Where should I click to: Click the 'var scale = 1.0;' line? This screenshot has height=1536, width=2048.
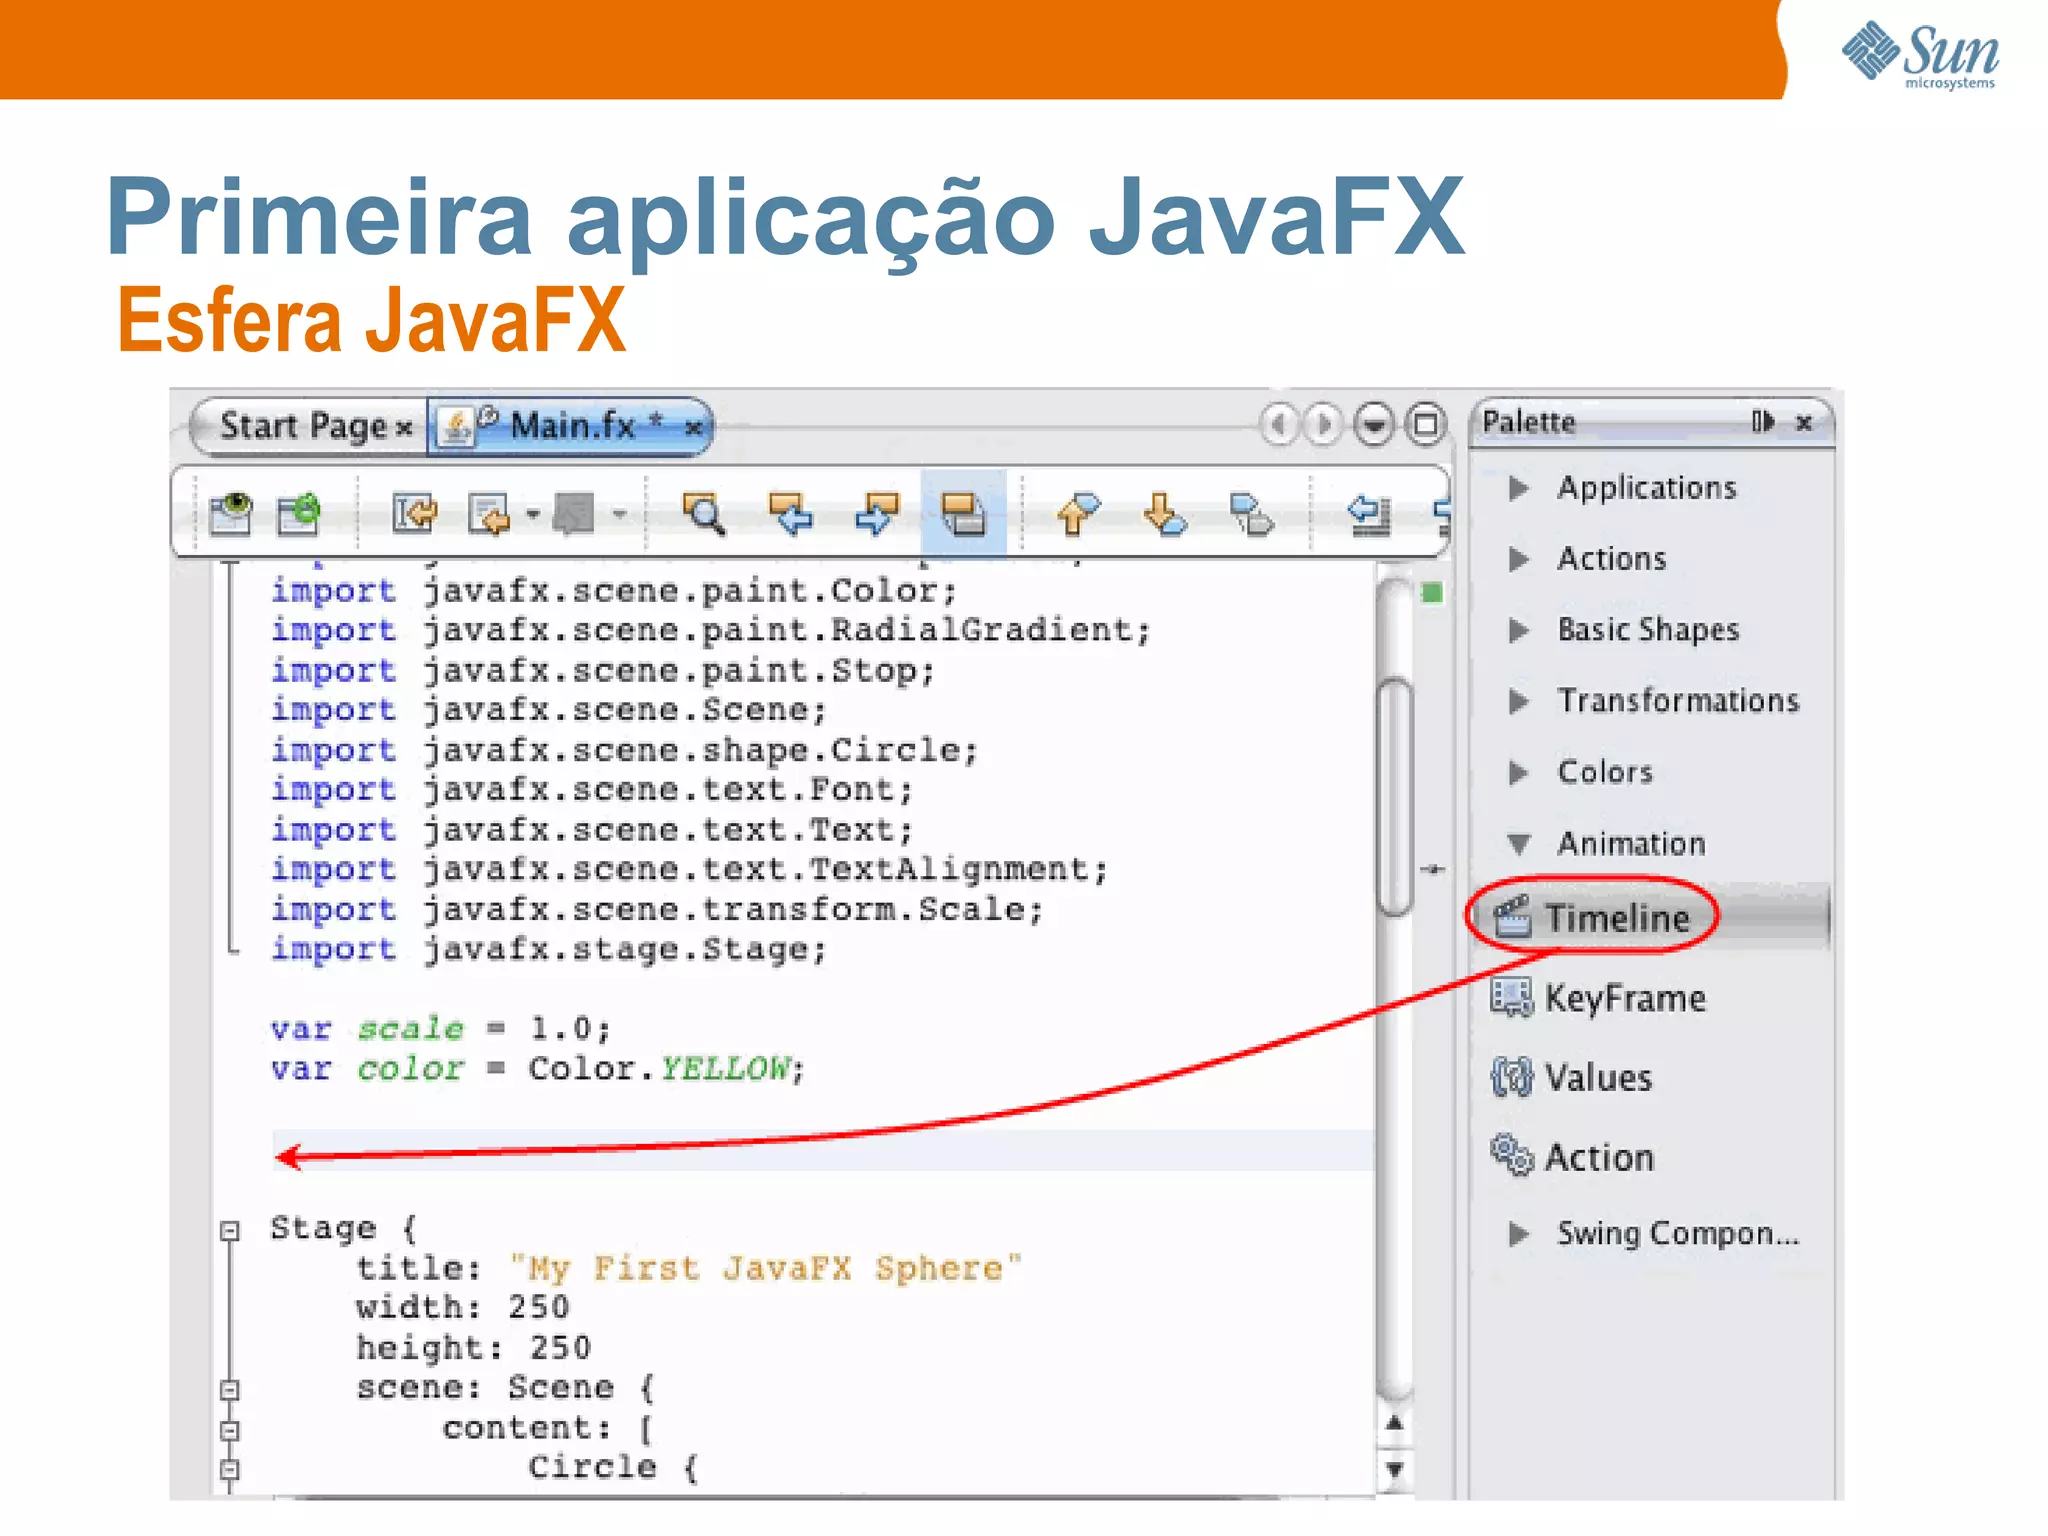[x=440, y=1028]
